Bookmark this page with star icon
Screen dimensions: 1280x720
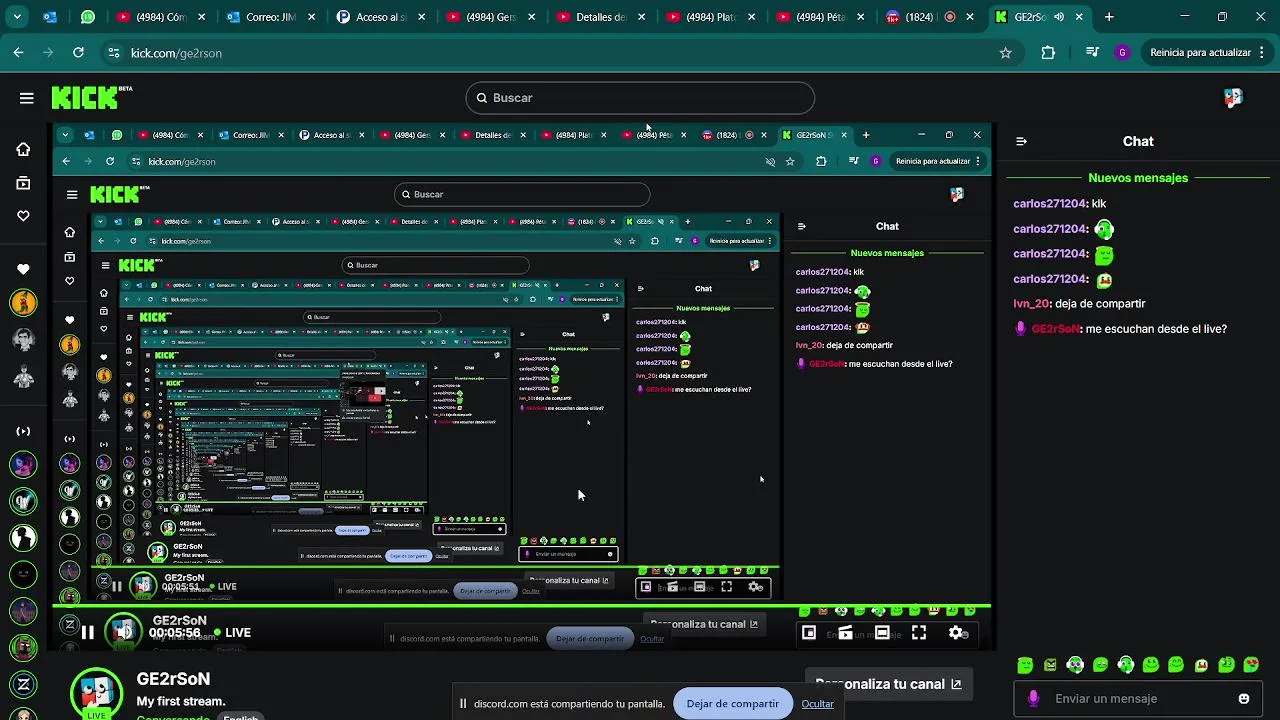click(1005, 53)
